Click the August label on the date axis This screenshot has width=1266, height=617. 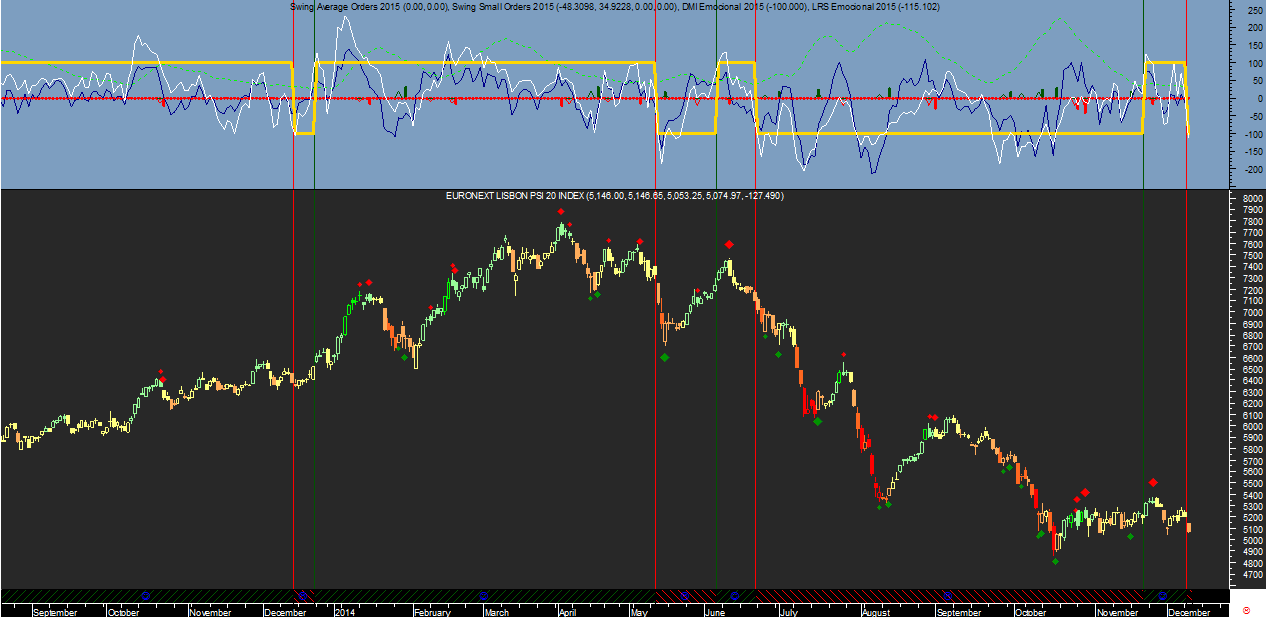(x=876, y=612)
